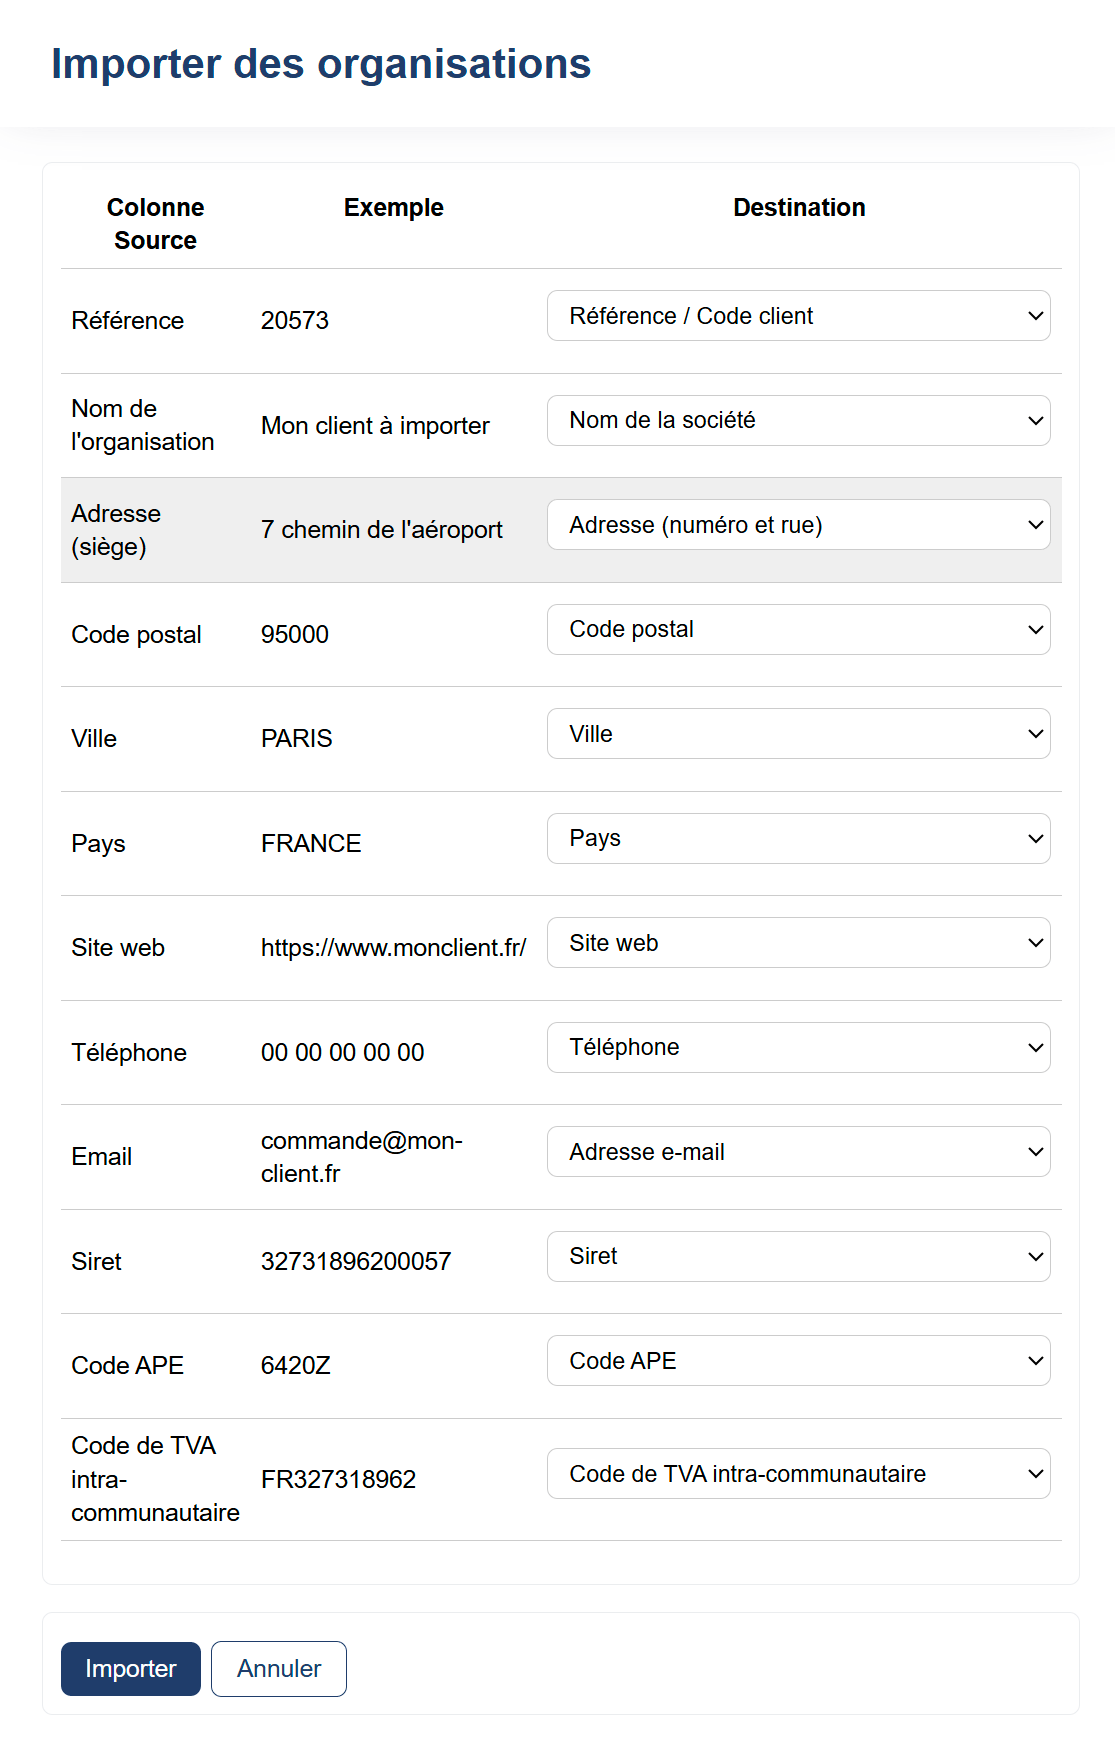Open Adresse (numéro et rue) destination dropdown
Screen dimensions: 1115x1739
[x=798, y=525]
